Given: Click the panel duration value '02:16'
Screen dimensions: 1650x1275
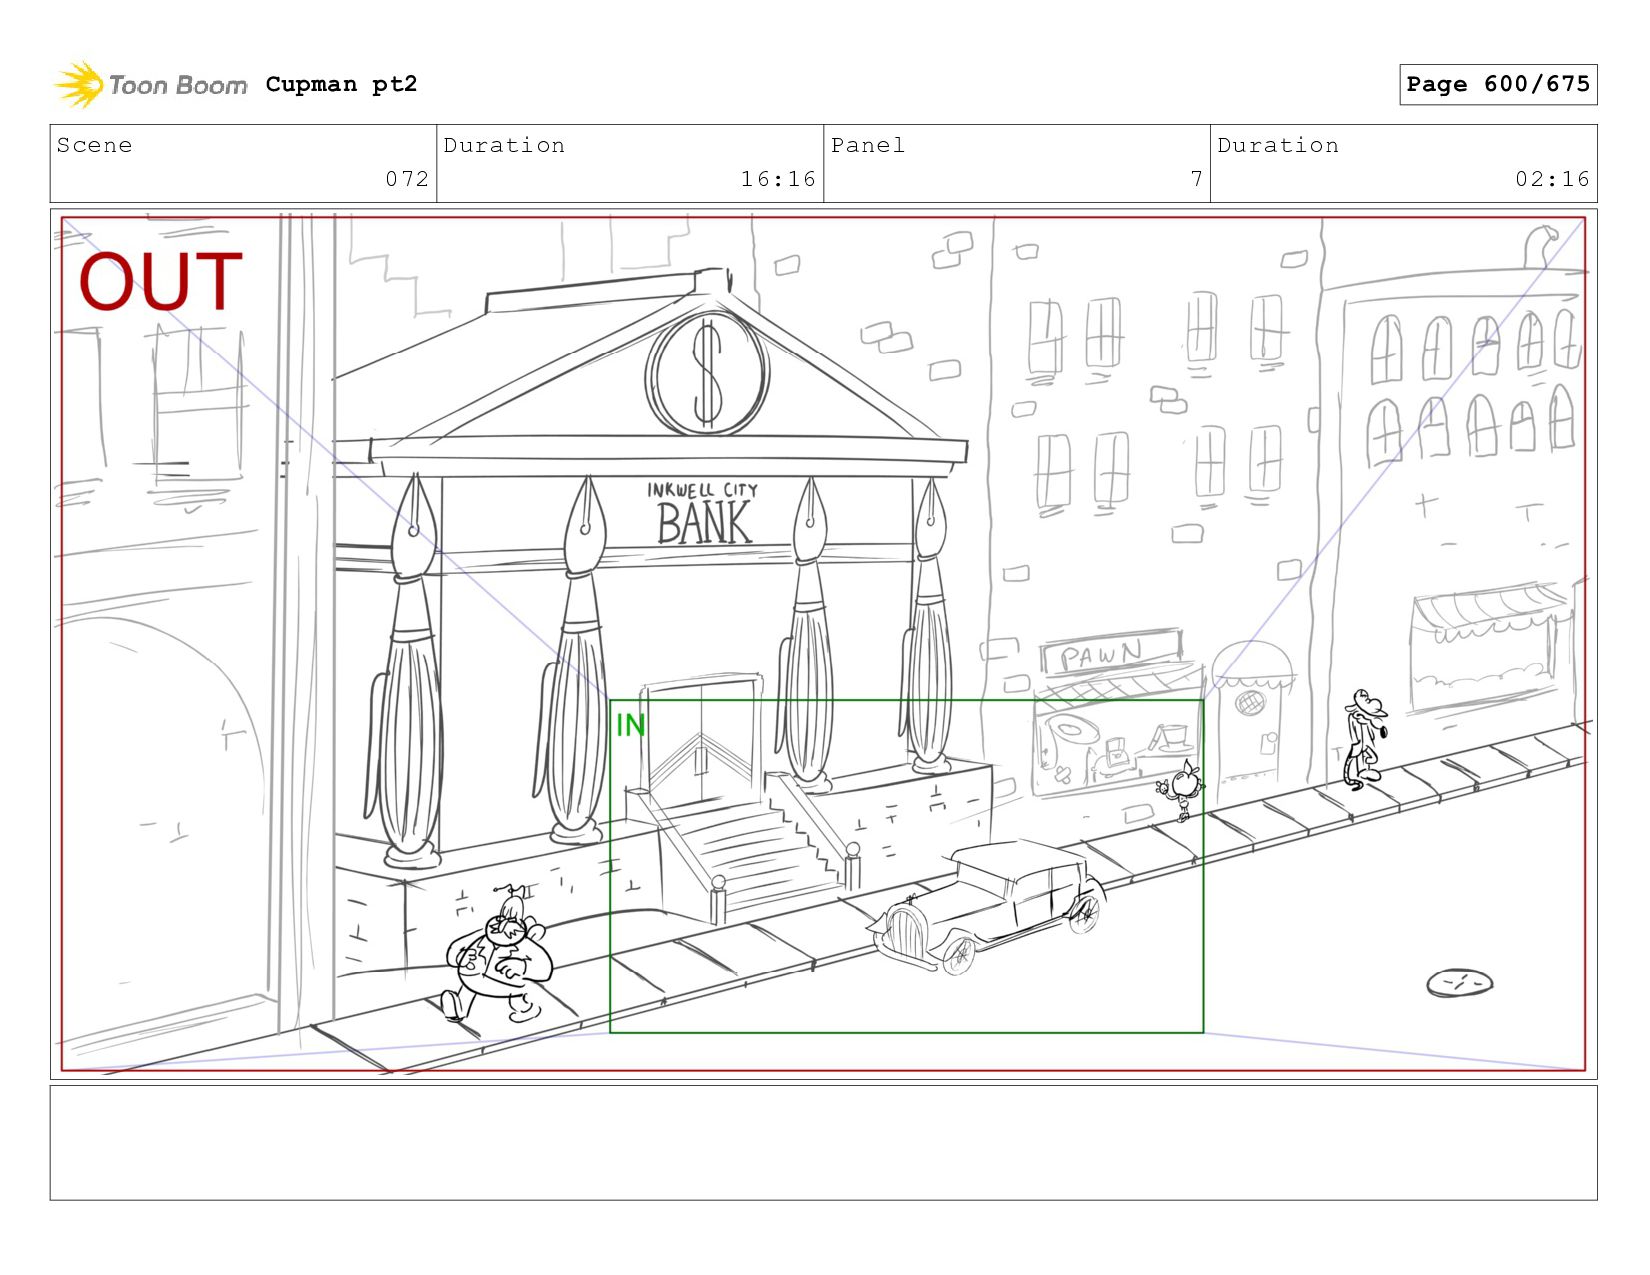Looking at the screenshot, I should click(x=1552, y=179).
